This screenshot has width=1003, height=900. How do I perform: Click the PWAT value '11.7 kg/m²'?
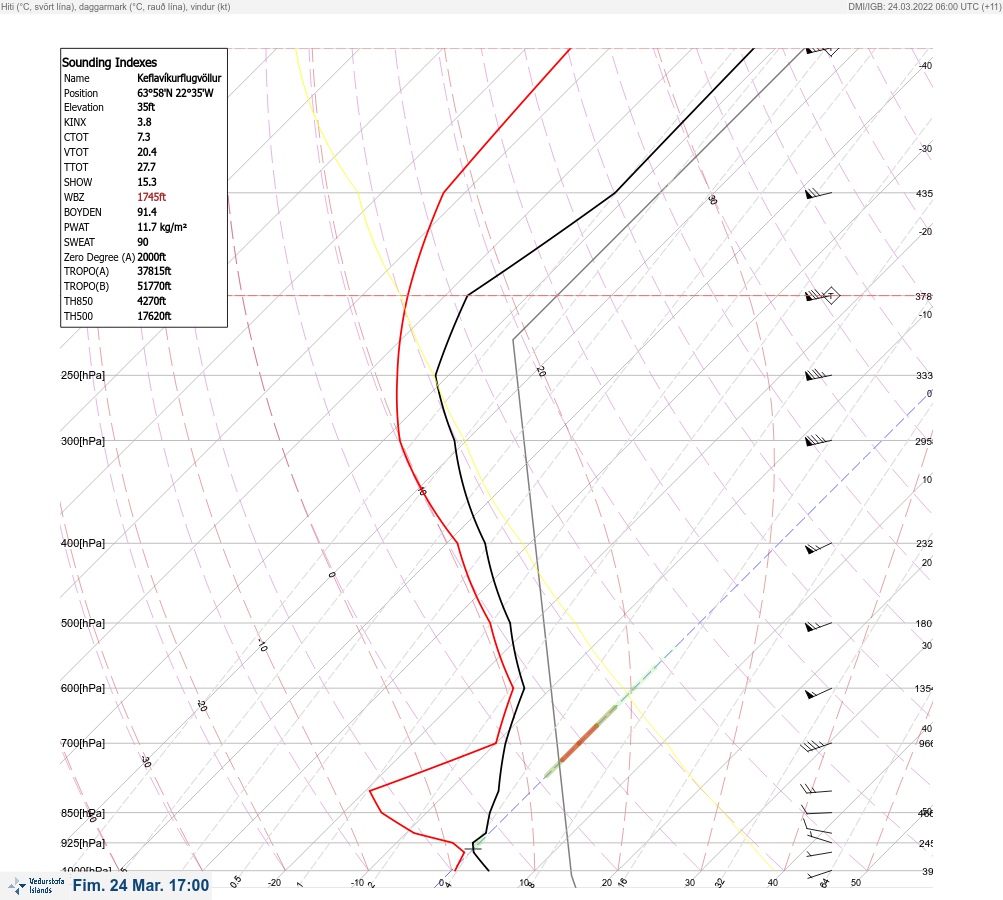coord(162,227)
